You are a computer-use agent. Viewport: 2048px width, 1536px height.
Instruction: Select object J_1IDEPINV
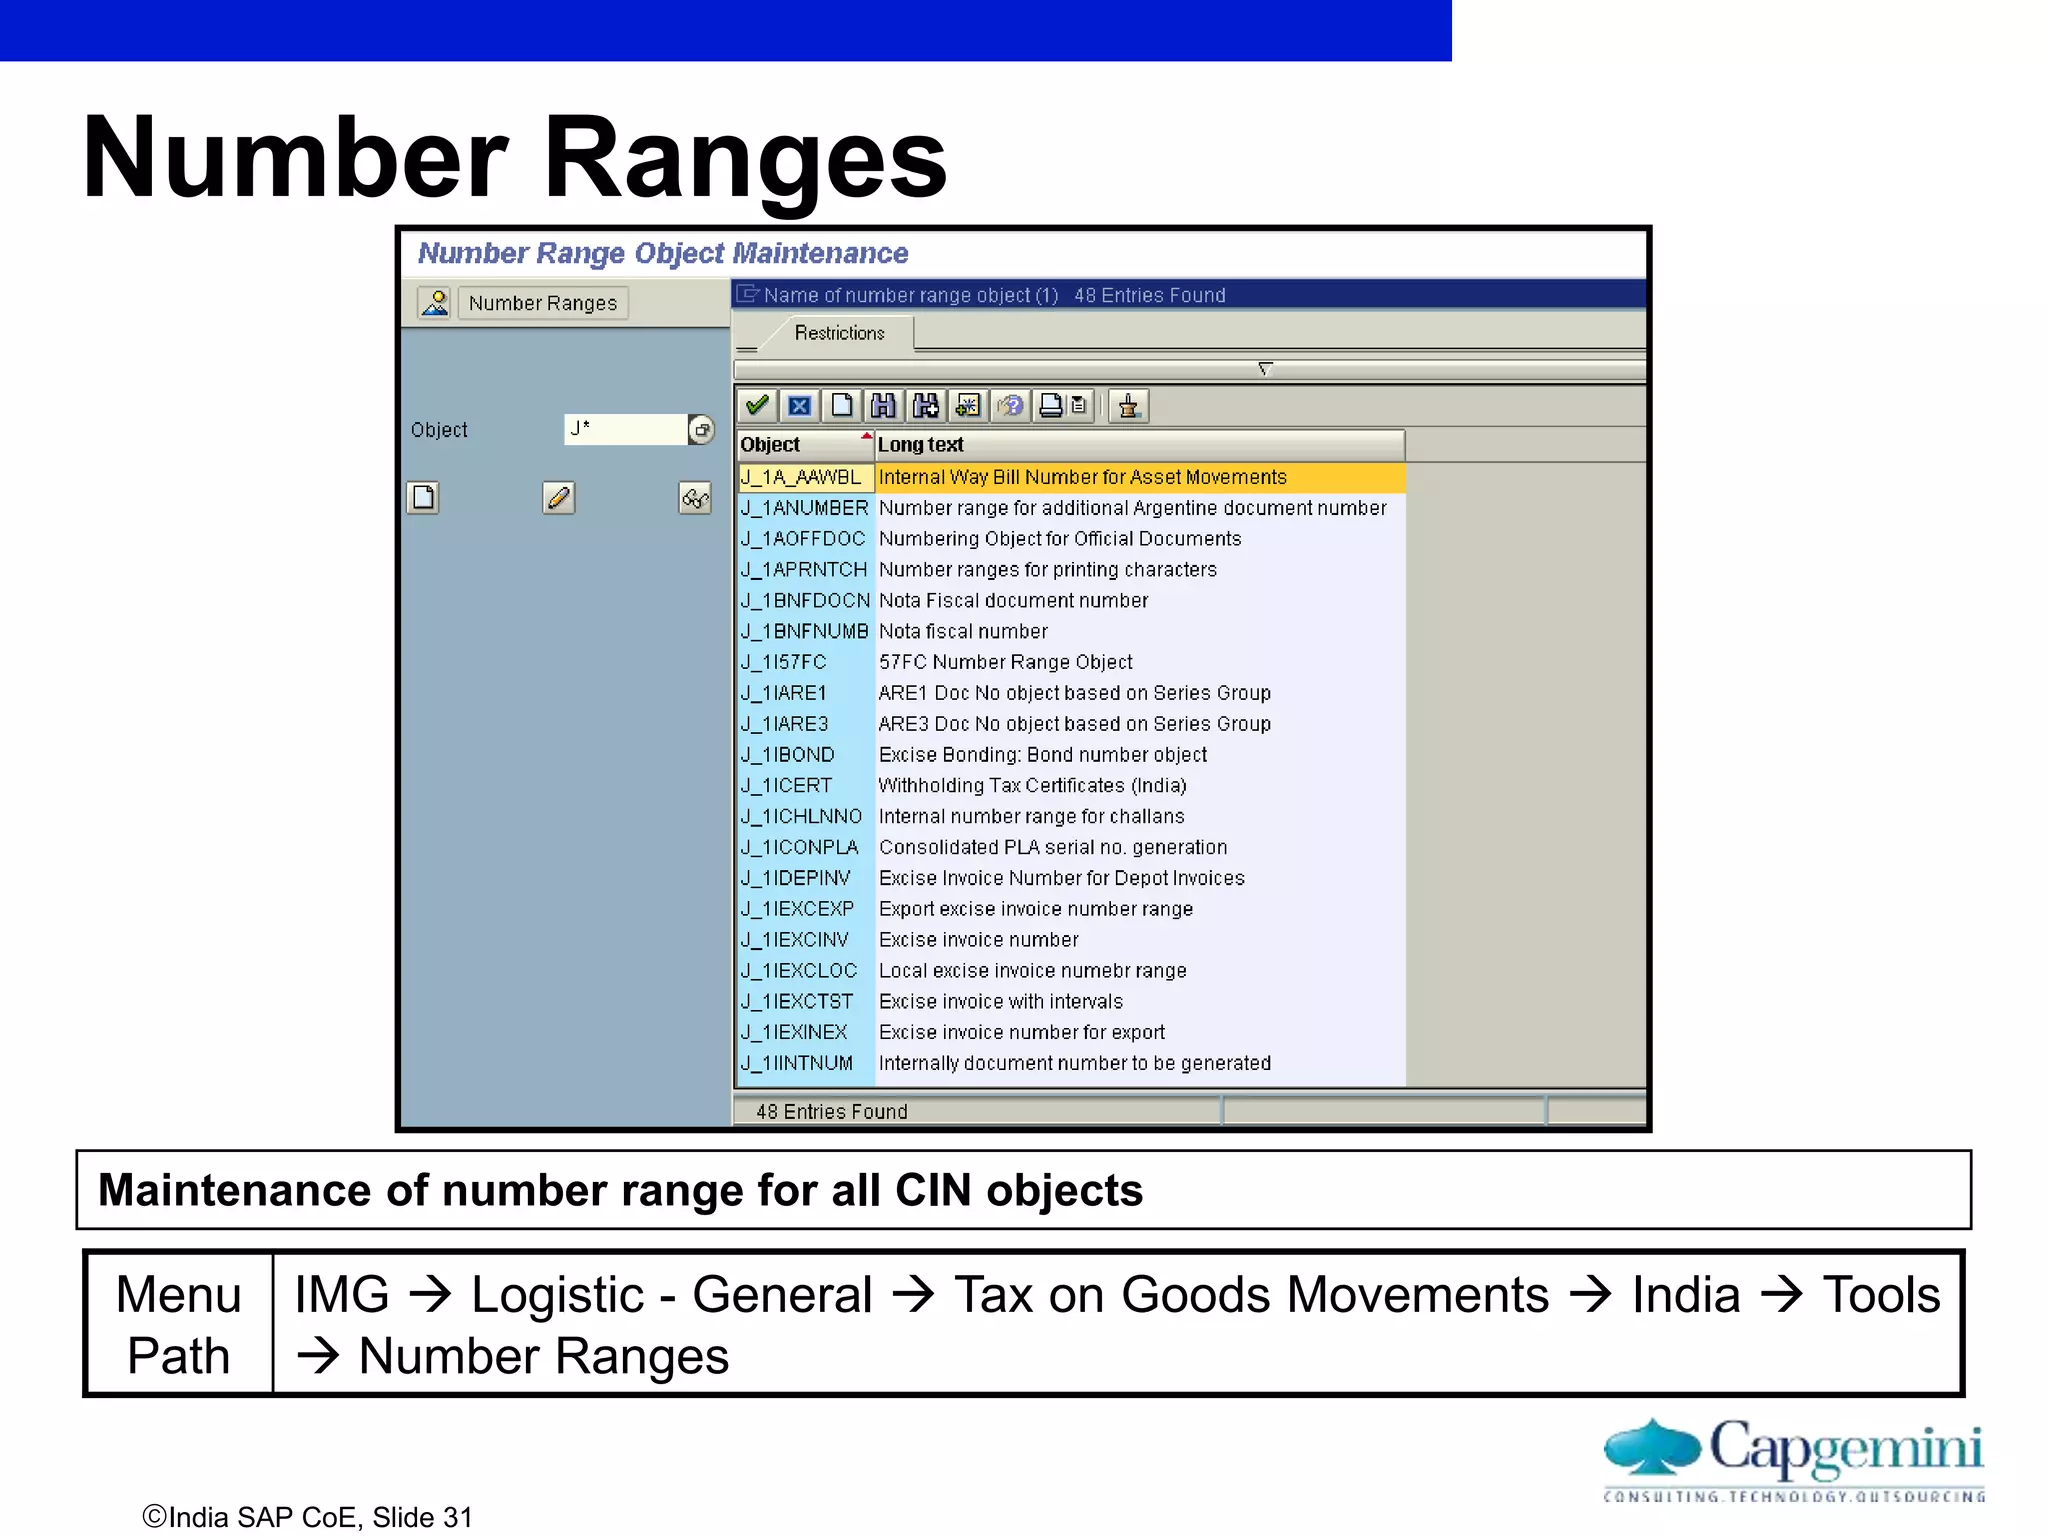point(796,878)
